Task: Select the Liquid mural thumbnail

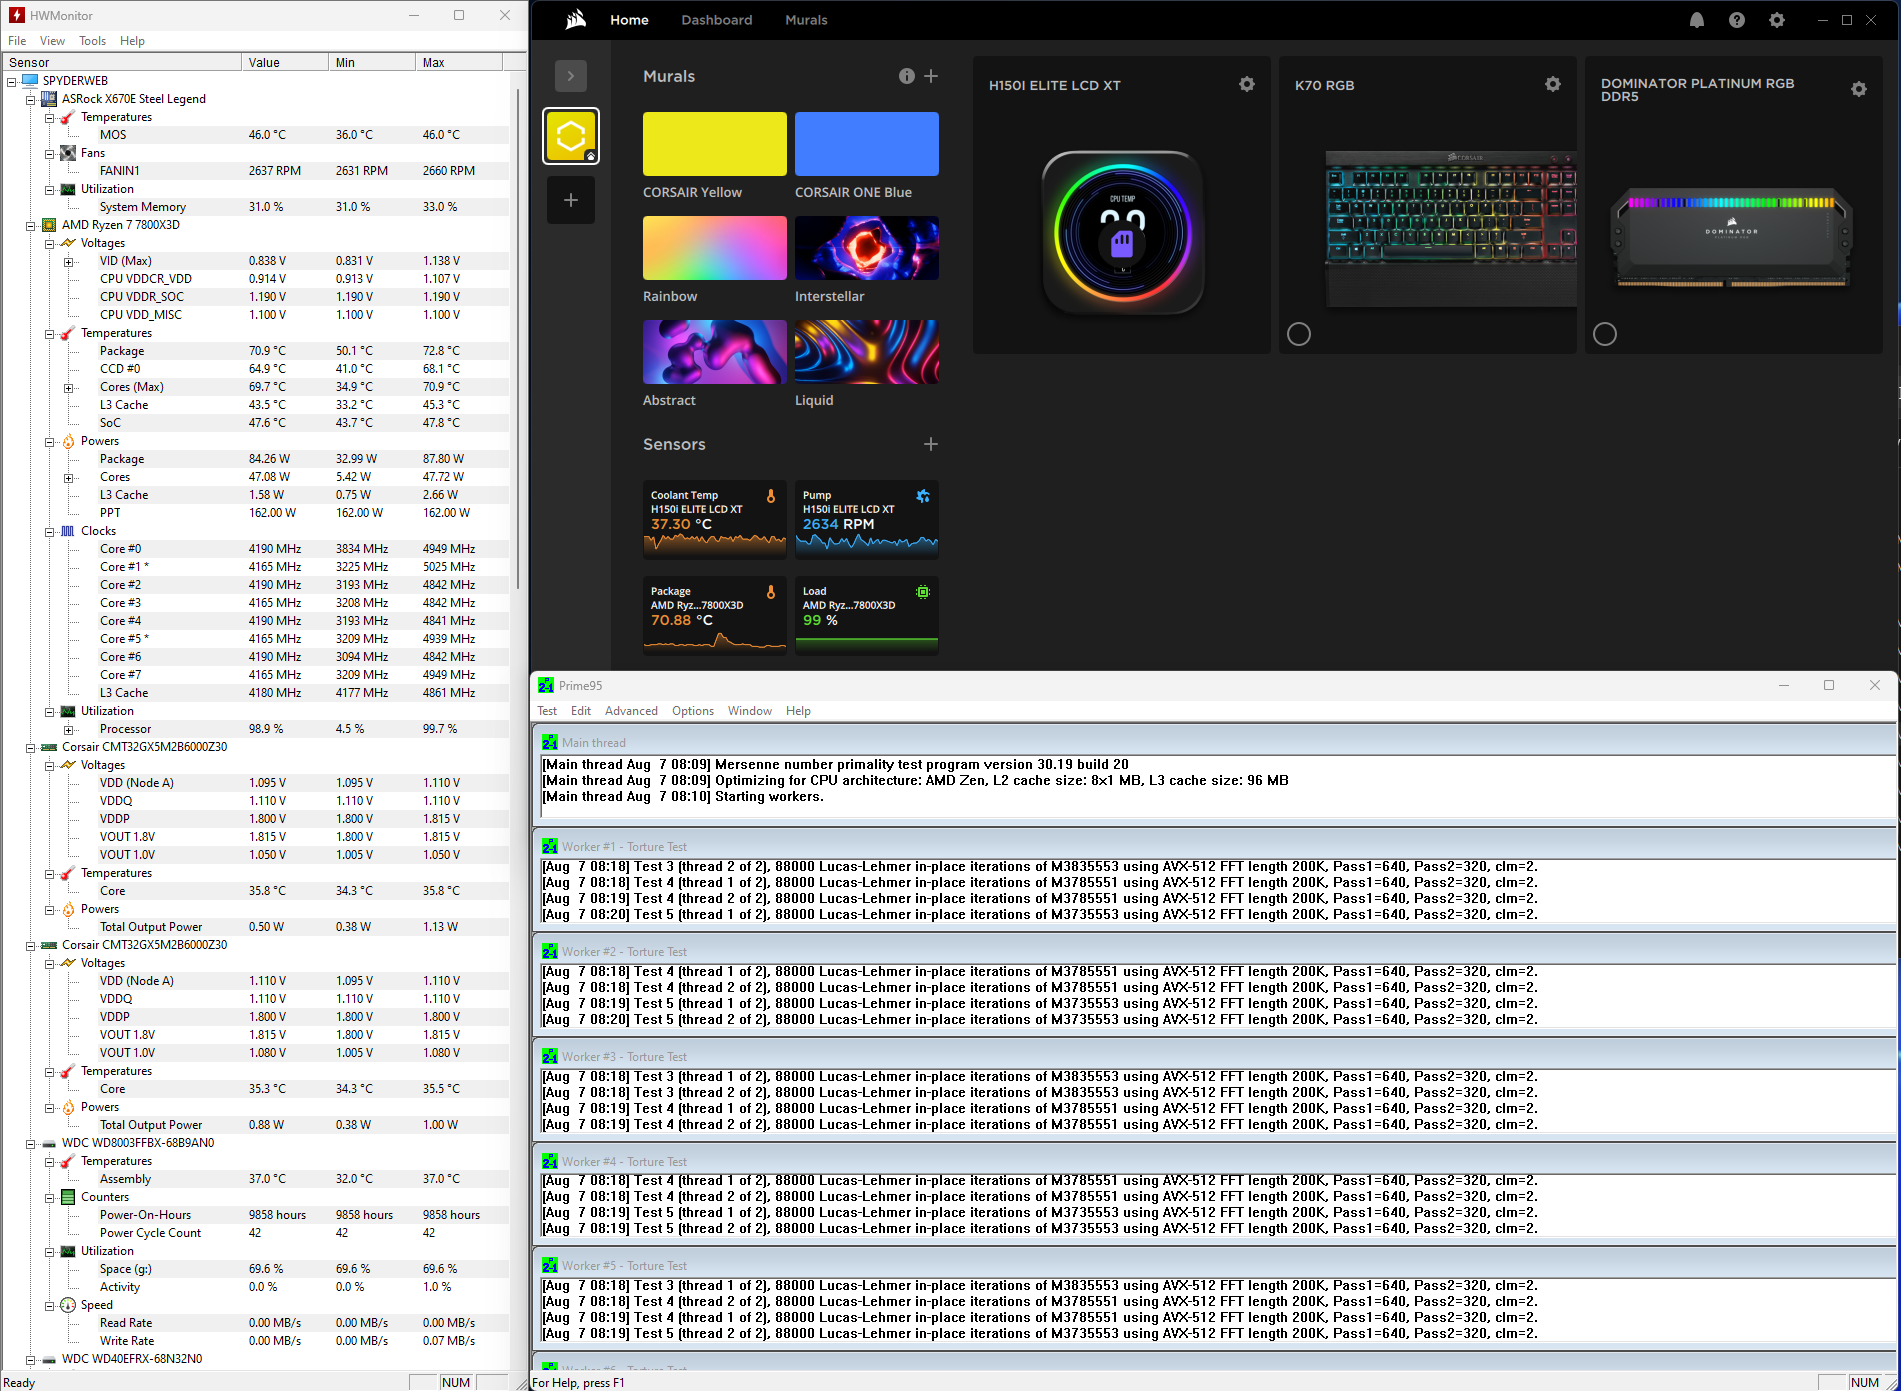Action: pyautogui.click(x=867, y=352)
